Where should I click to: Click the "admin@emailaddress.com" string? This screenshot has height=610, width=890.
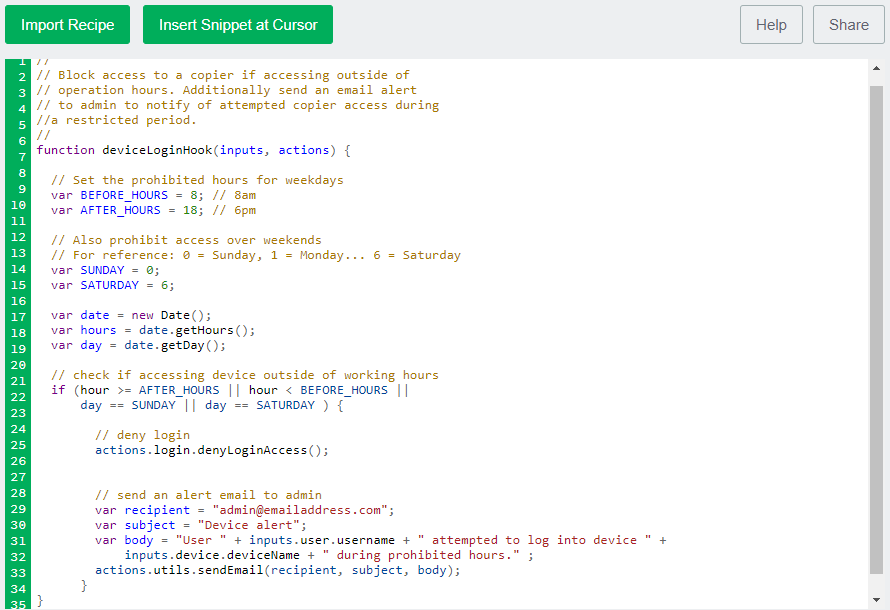pos(300,510)
